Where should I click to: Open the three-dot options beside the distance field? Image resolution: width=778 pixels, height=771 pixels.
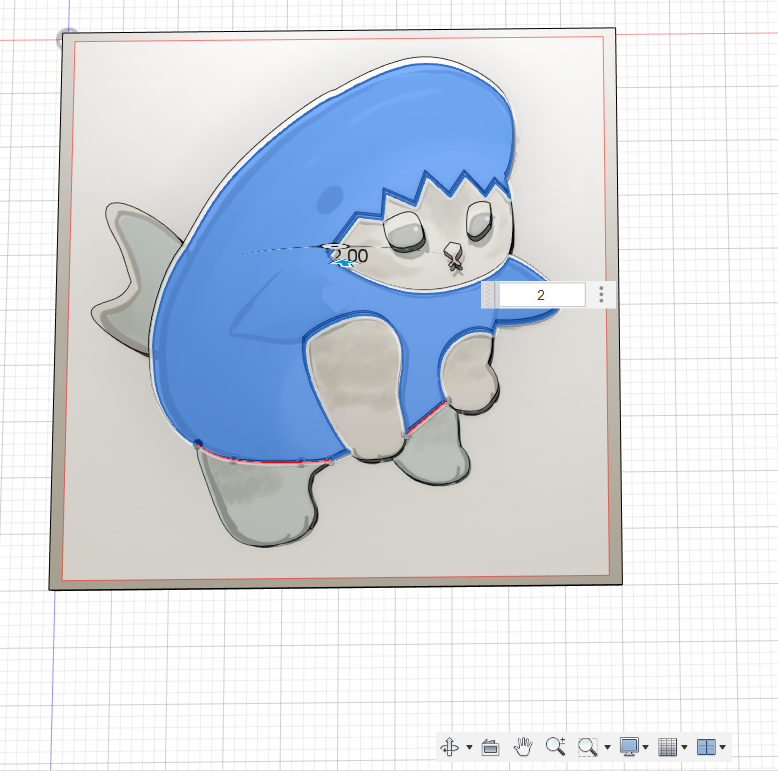(x=601, y=295)
